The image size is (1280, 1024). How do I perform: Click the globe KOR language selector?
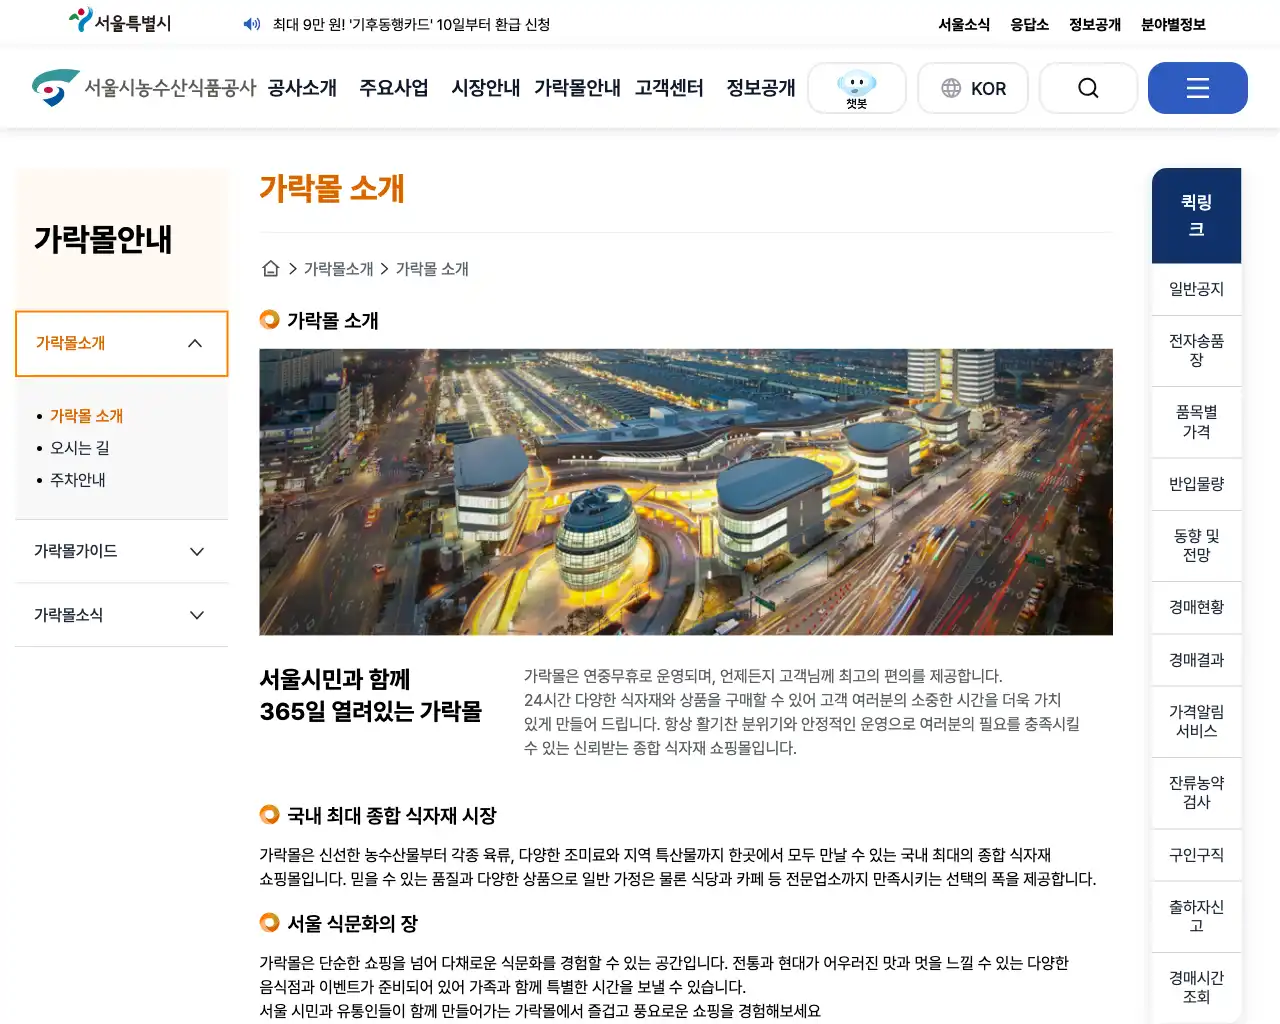click(x=973, y=88)
